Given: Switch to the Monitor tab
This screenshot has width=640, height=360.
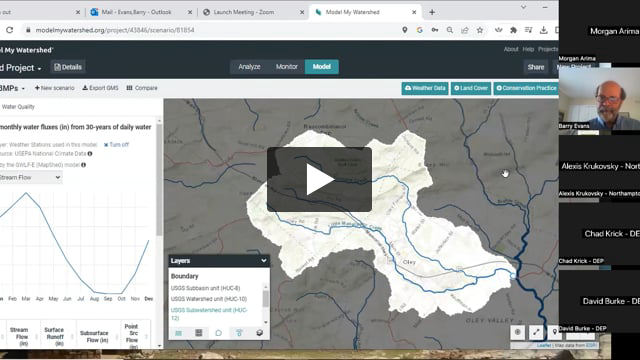Looking at the screenshot, I should click(287, 67).
